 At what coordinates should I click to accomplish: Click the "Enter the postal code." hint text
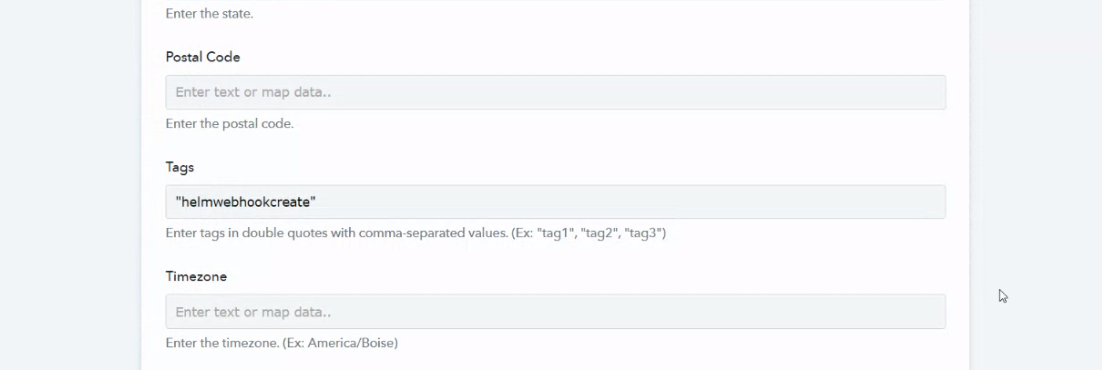[x=230, y=124]
